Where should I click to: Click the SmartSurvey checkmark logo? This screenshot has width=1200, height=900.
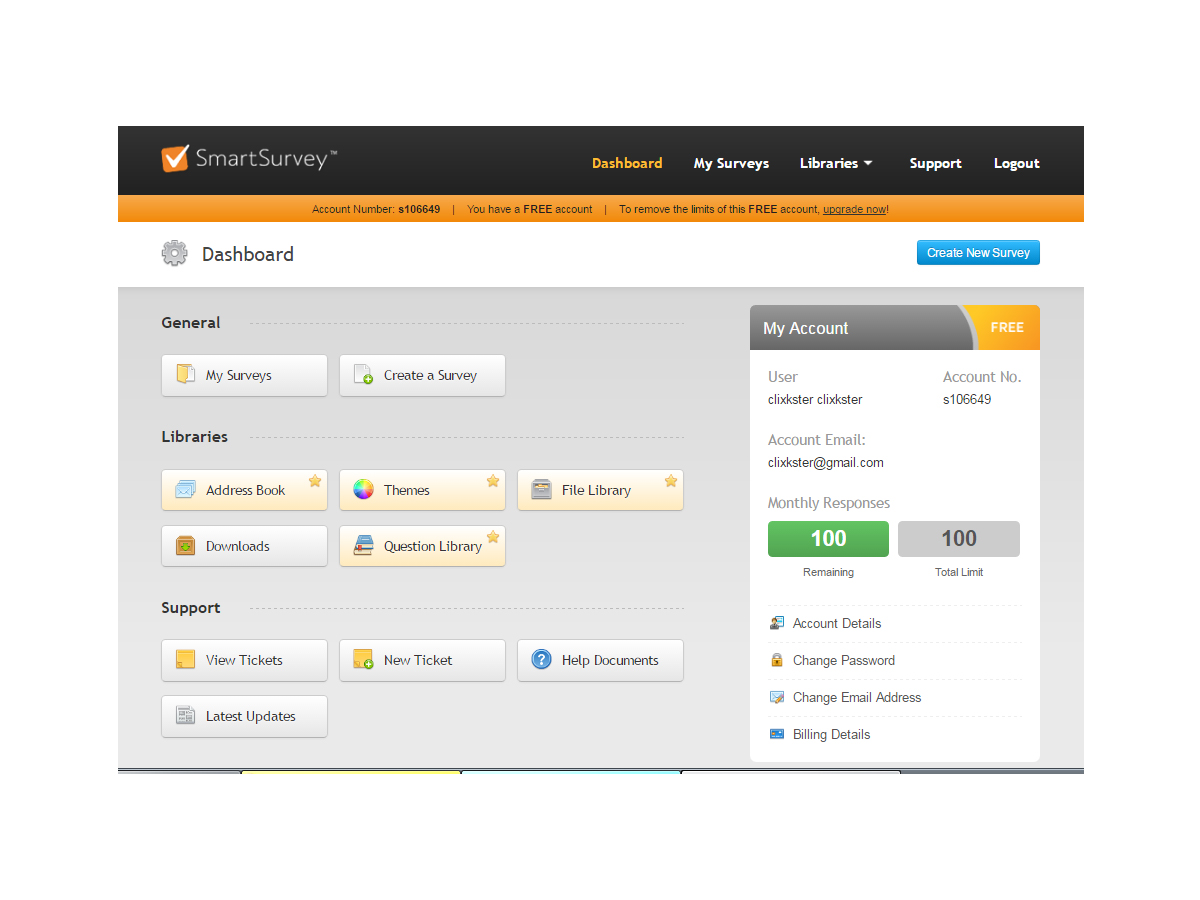(176, 158)
